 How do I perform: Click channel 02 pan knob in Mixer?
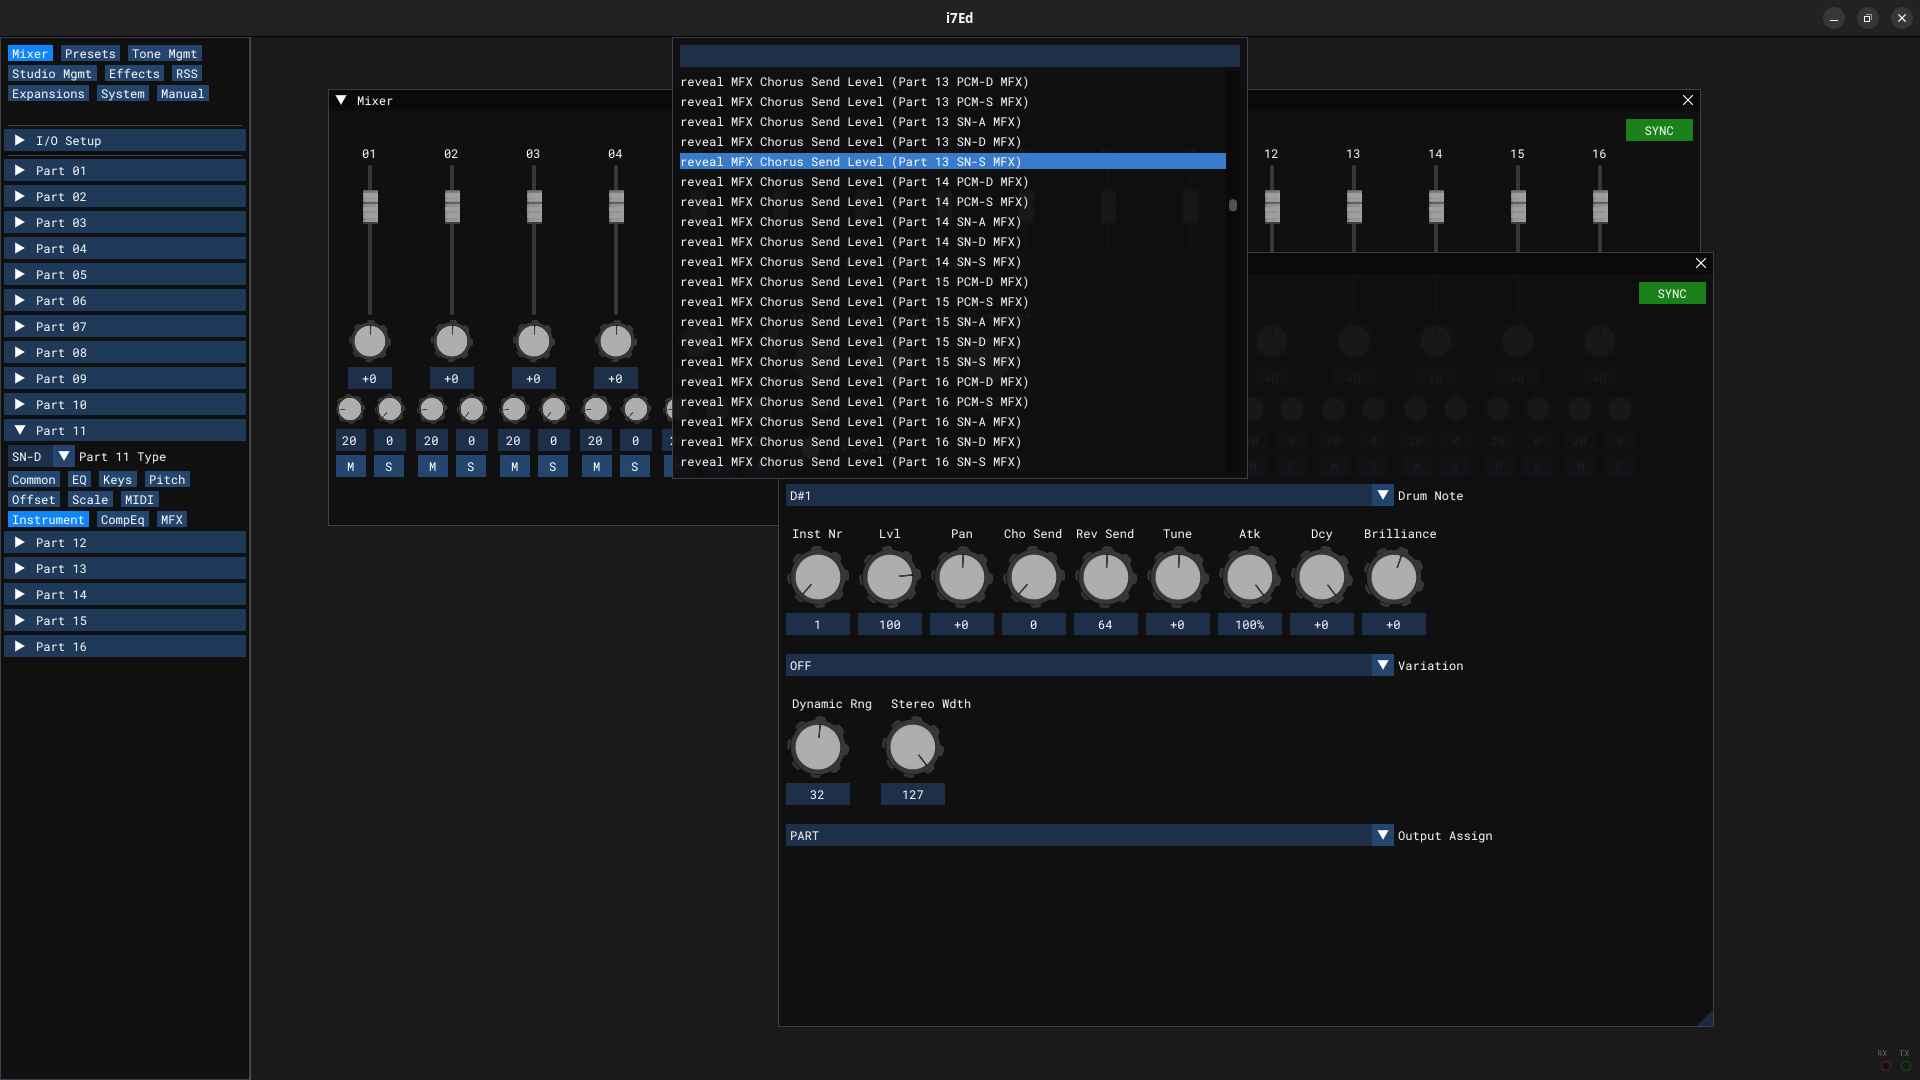tap(451, 341)
